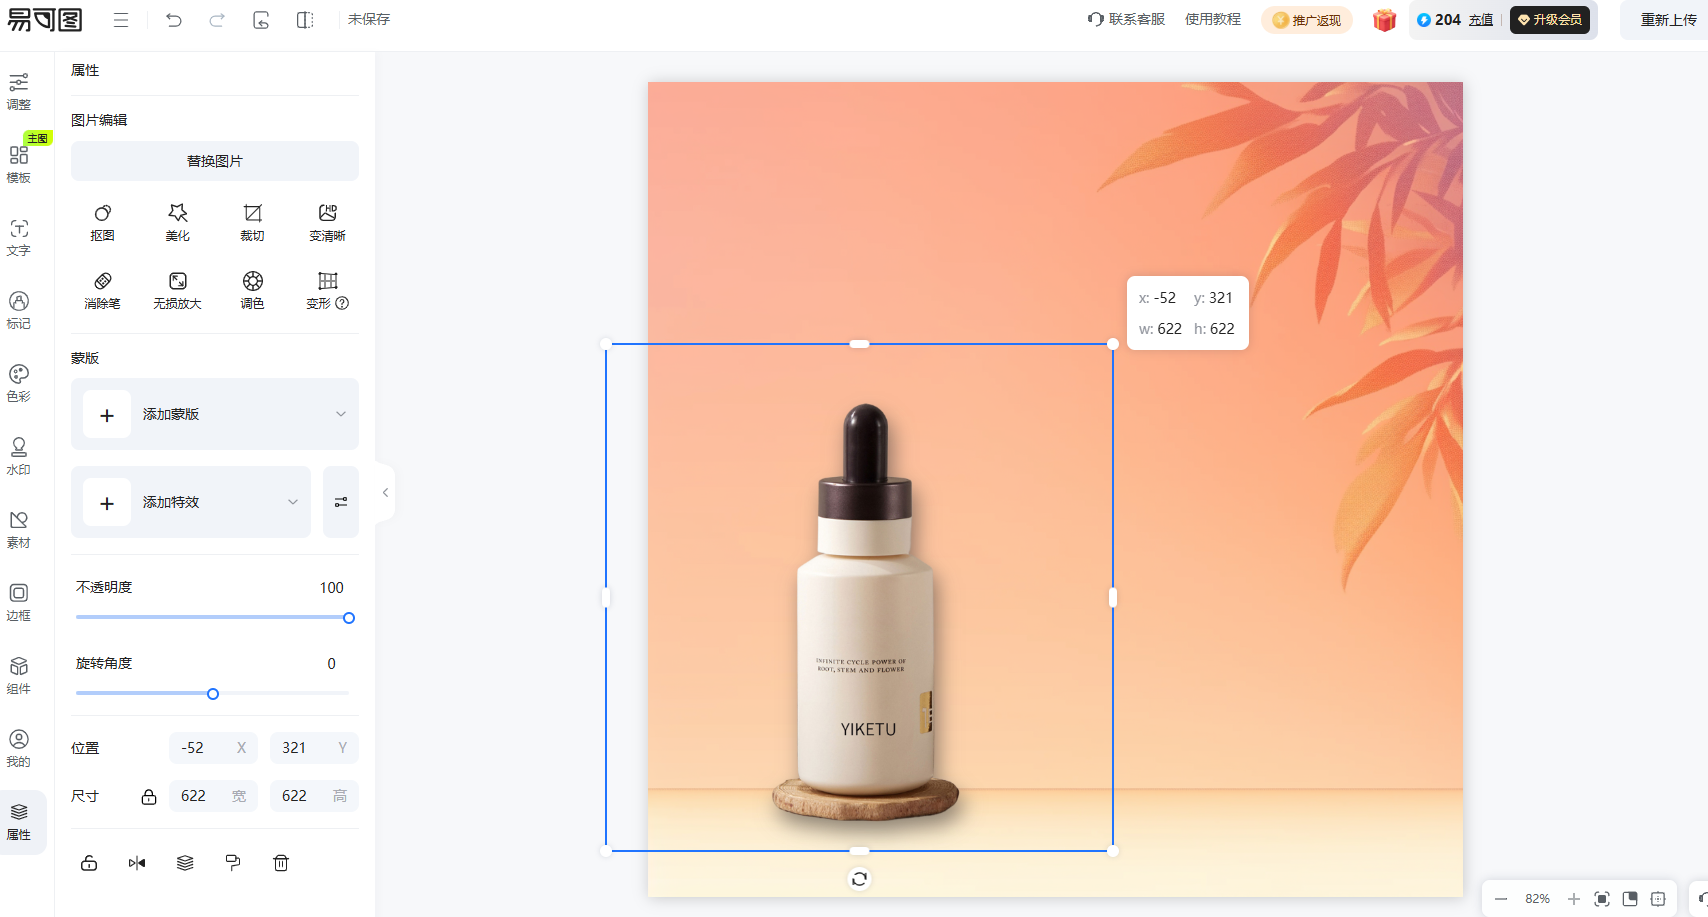
Task: Click the delete trash icon
Action: click(281, 863)
